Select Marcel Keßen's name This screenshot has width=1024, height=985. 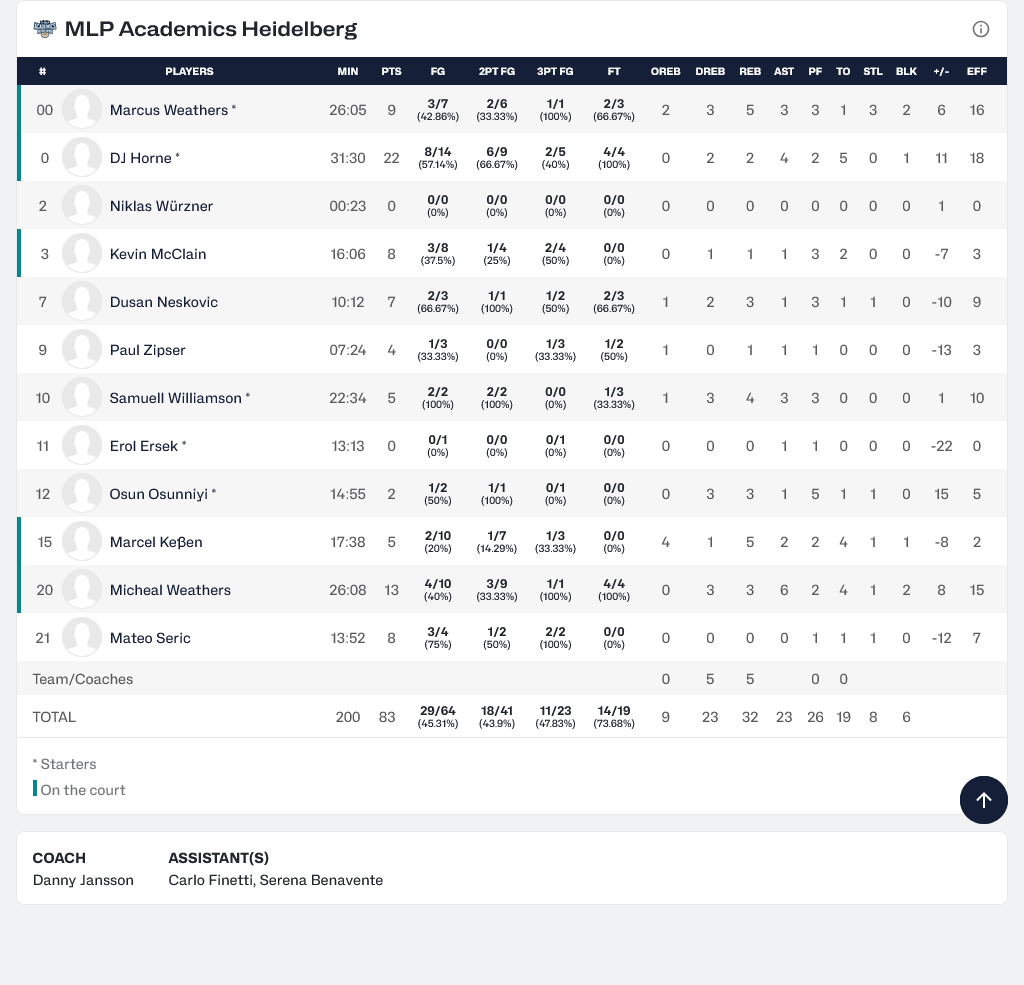pyautogui.click(x=156, y=542)
